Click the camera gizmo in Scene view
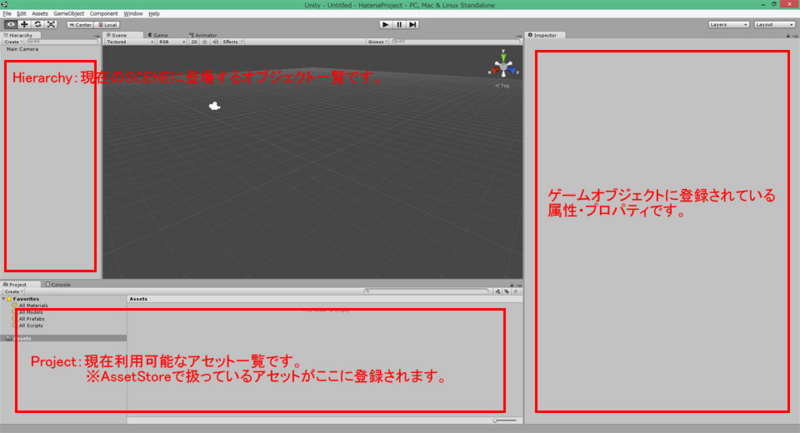Viewport: 800px width, 433px height. click(x=214, y=106)
